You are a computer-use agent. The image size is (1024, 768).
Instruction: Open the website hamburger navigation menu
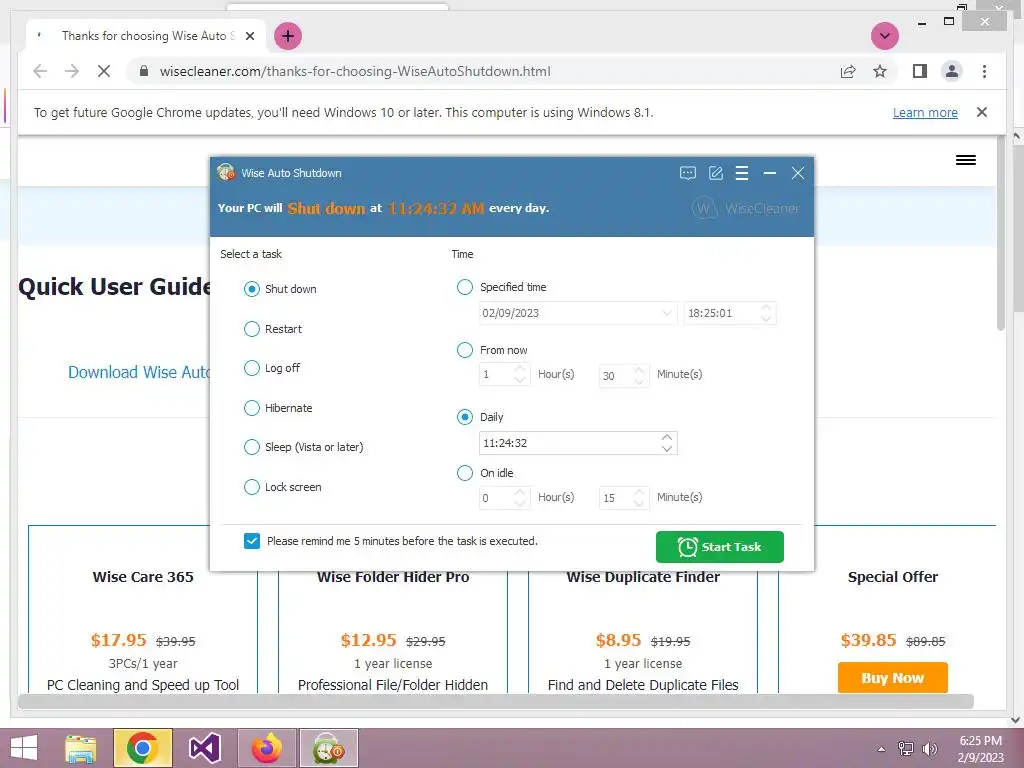coord(966,160)
